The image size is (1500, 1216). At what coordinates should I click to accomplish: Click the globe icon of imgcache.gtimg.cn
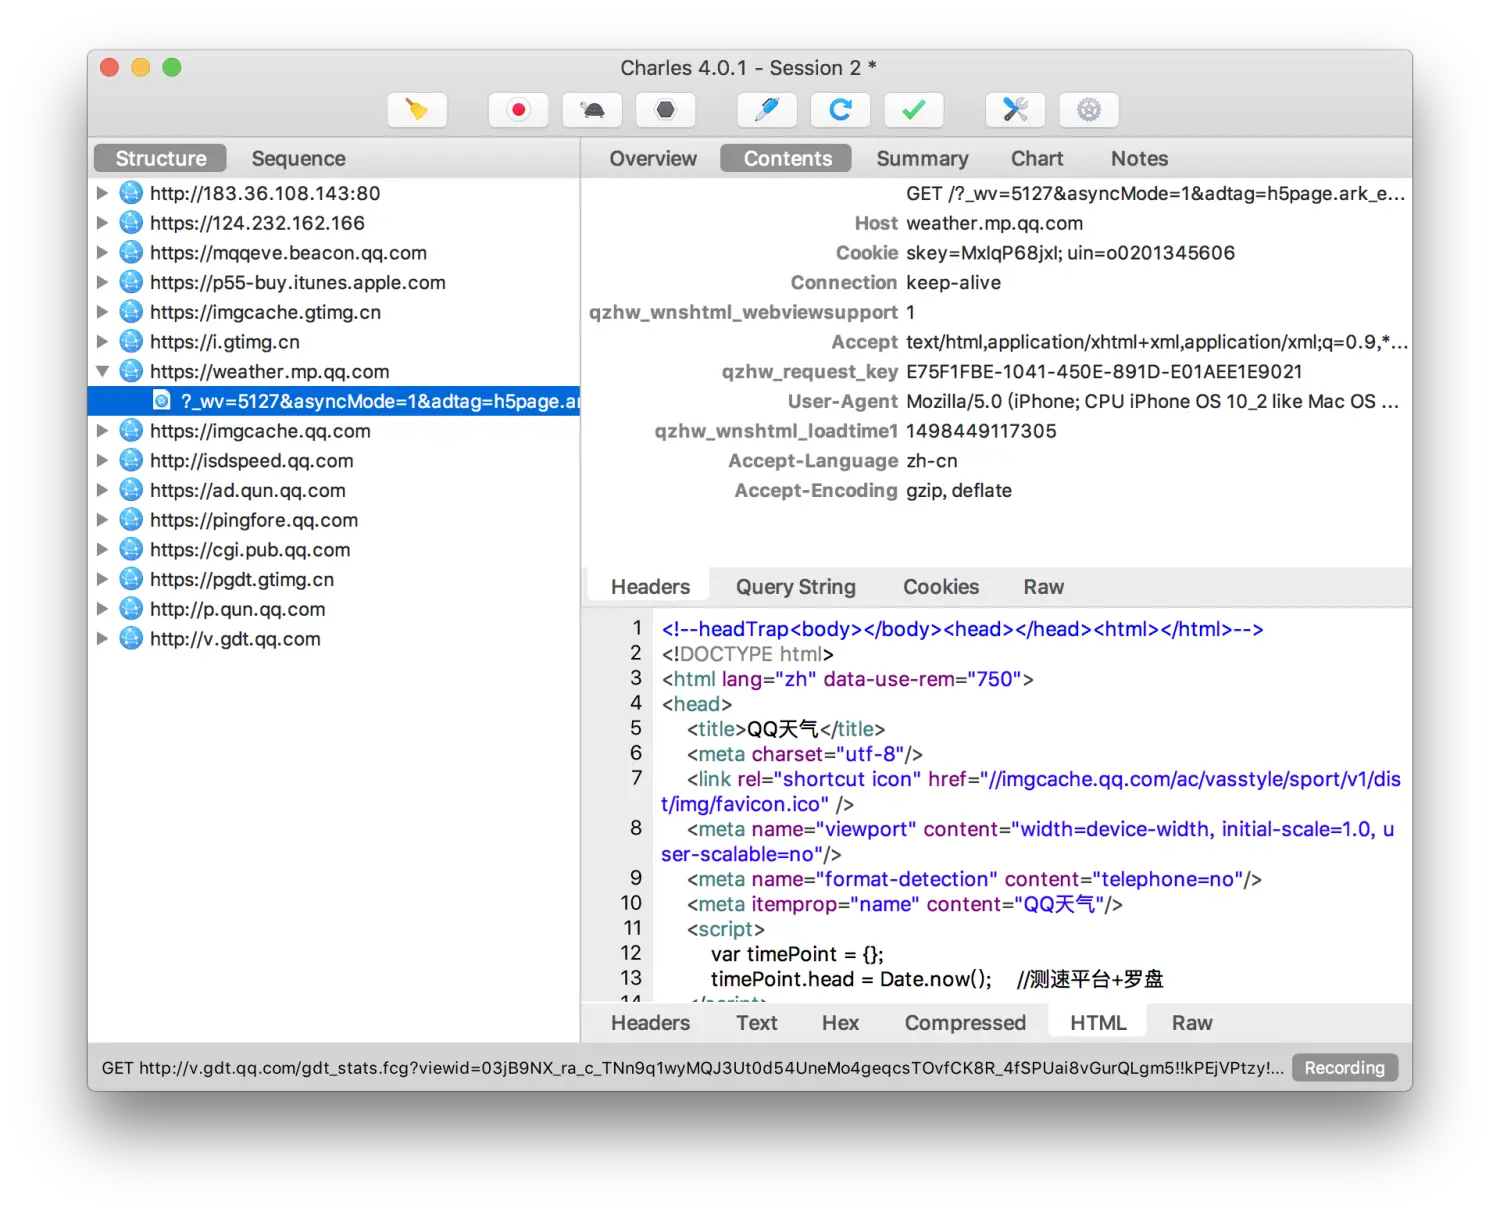coord(131,312)
